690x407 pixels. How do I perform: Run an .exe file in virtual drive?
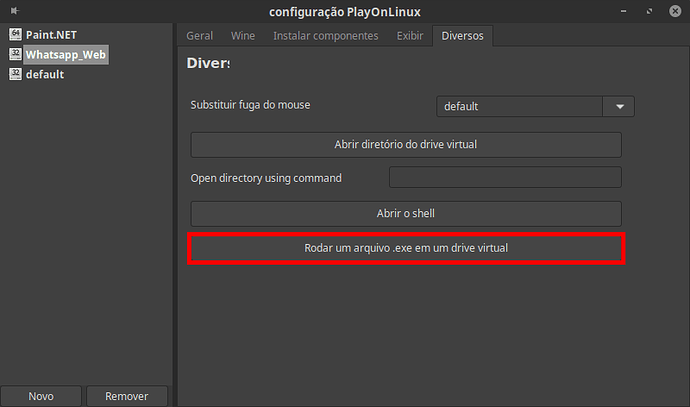[405, 248]
